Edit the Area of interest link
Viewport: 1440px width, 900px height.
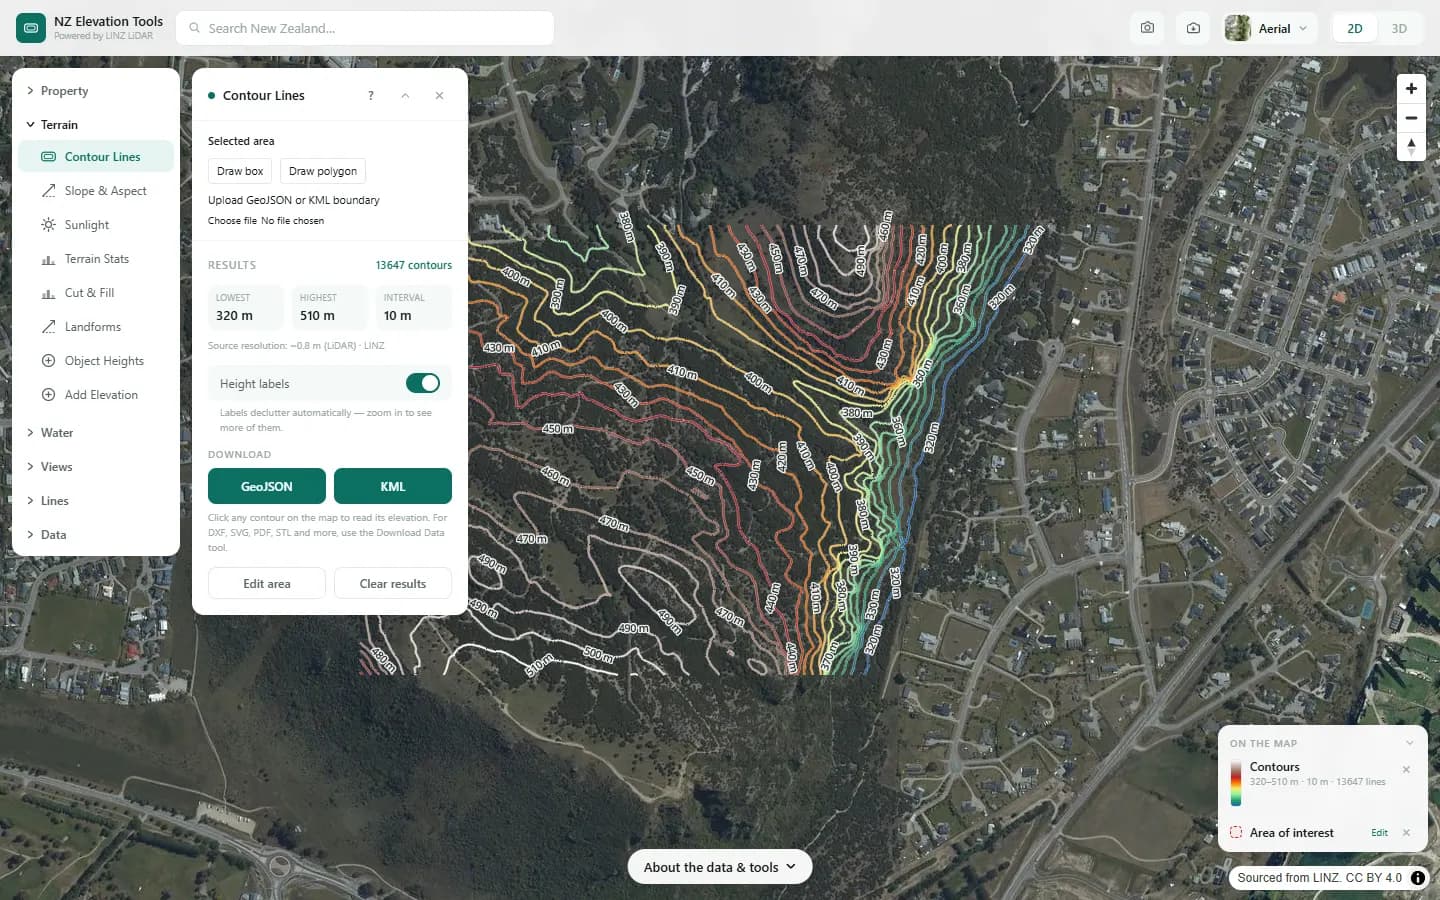pos(1379,833)
